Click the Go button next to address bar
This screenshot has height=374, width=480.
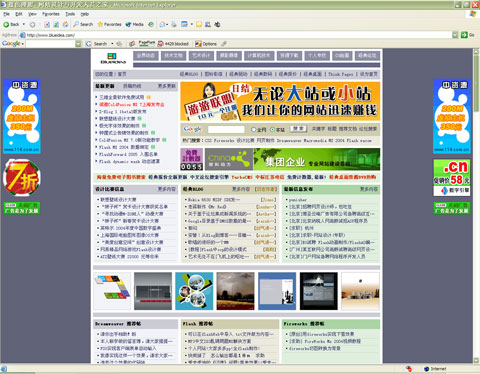pyautogui.click(x=467, y=35)
